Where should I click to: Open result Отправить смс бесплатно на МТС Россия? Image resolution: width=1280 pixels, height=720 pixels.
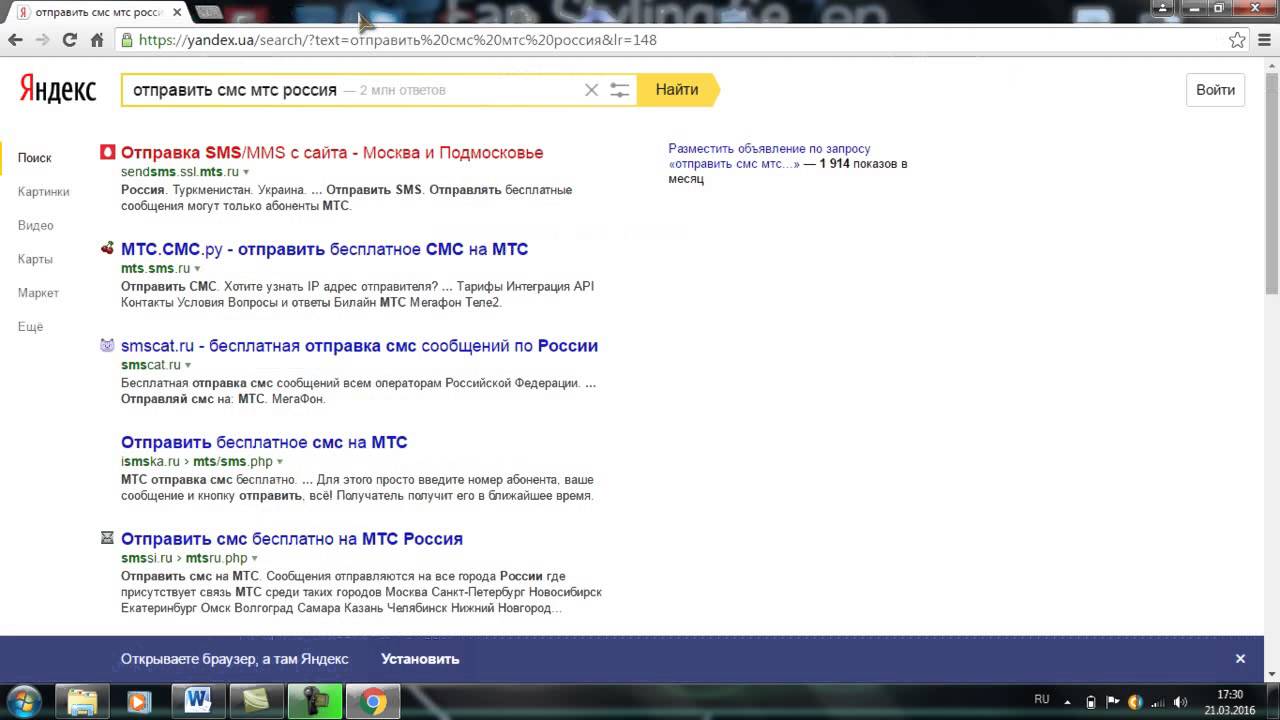point(292,539)
